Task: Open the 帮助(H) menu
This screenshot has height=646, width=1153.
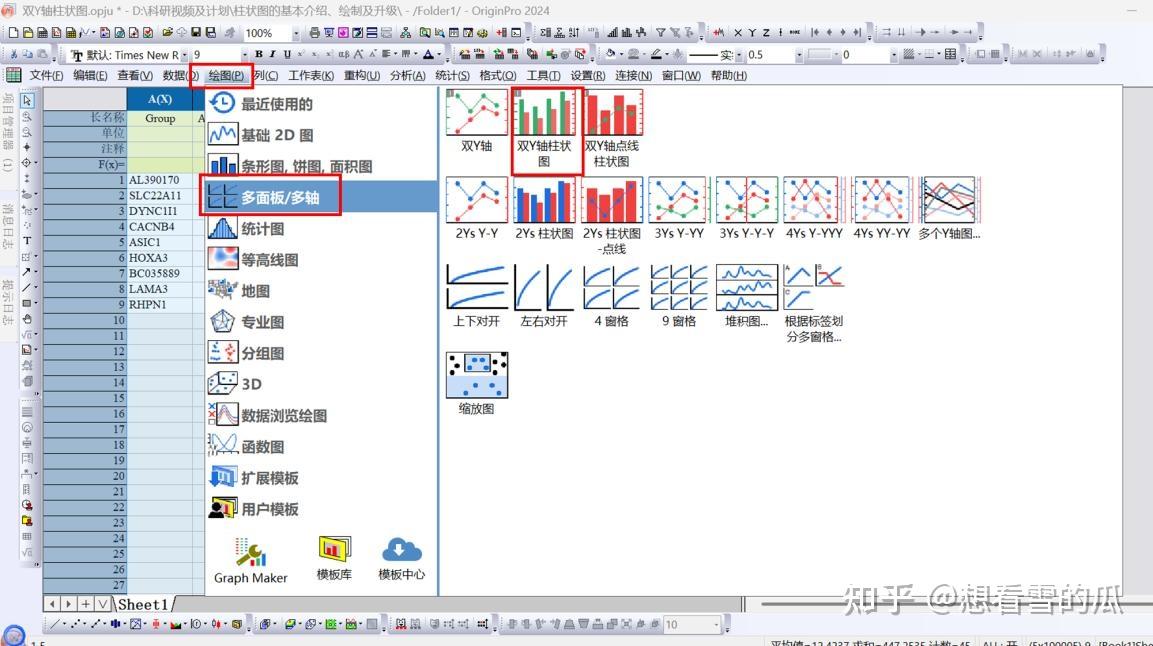Action: 729,76
